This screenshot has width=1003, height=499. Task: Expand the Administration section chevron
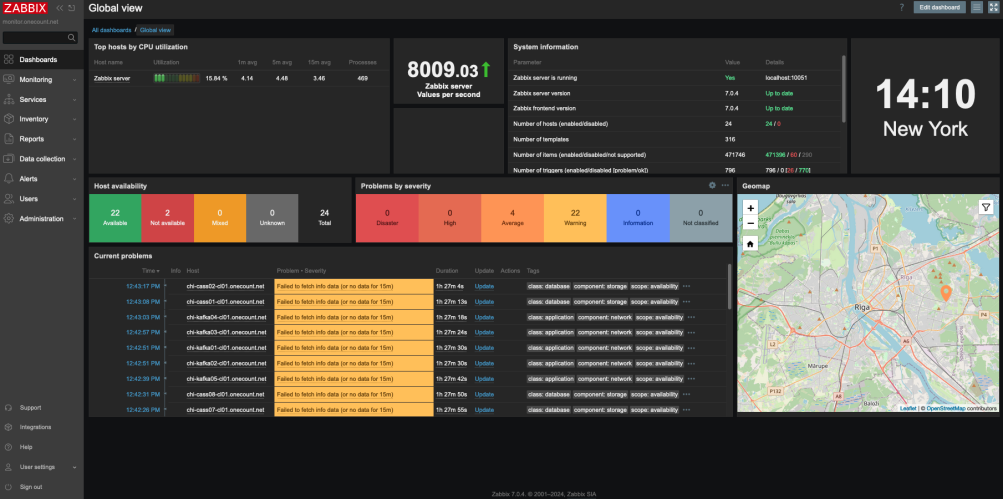[x=75, y=219]
